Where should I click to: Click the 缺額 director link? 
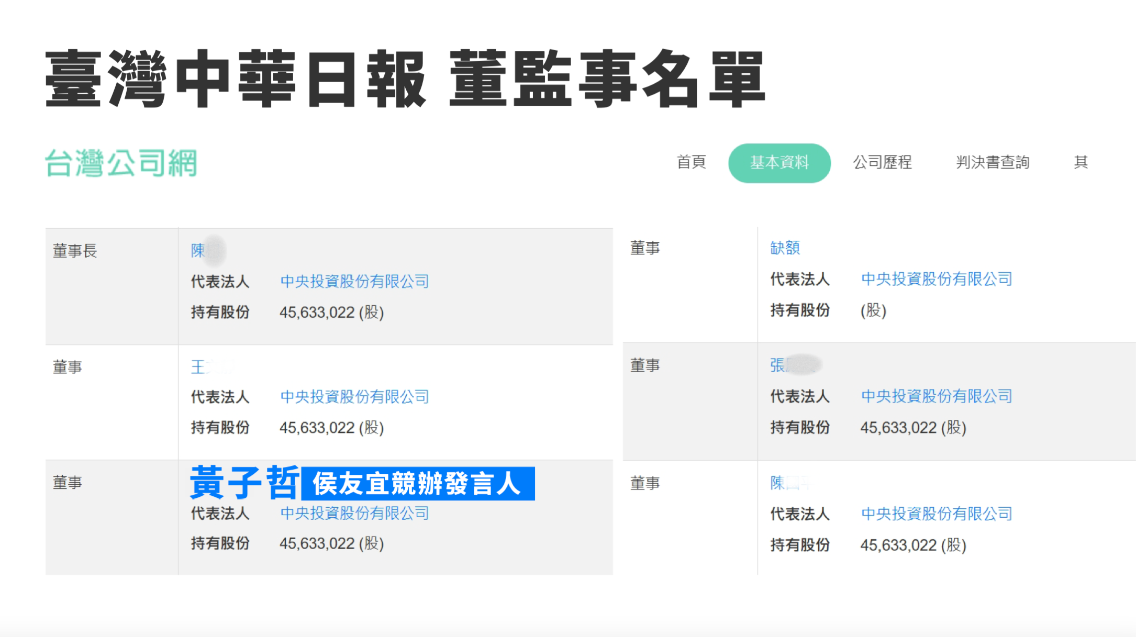pyautogui.click(x=785, y=248)
